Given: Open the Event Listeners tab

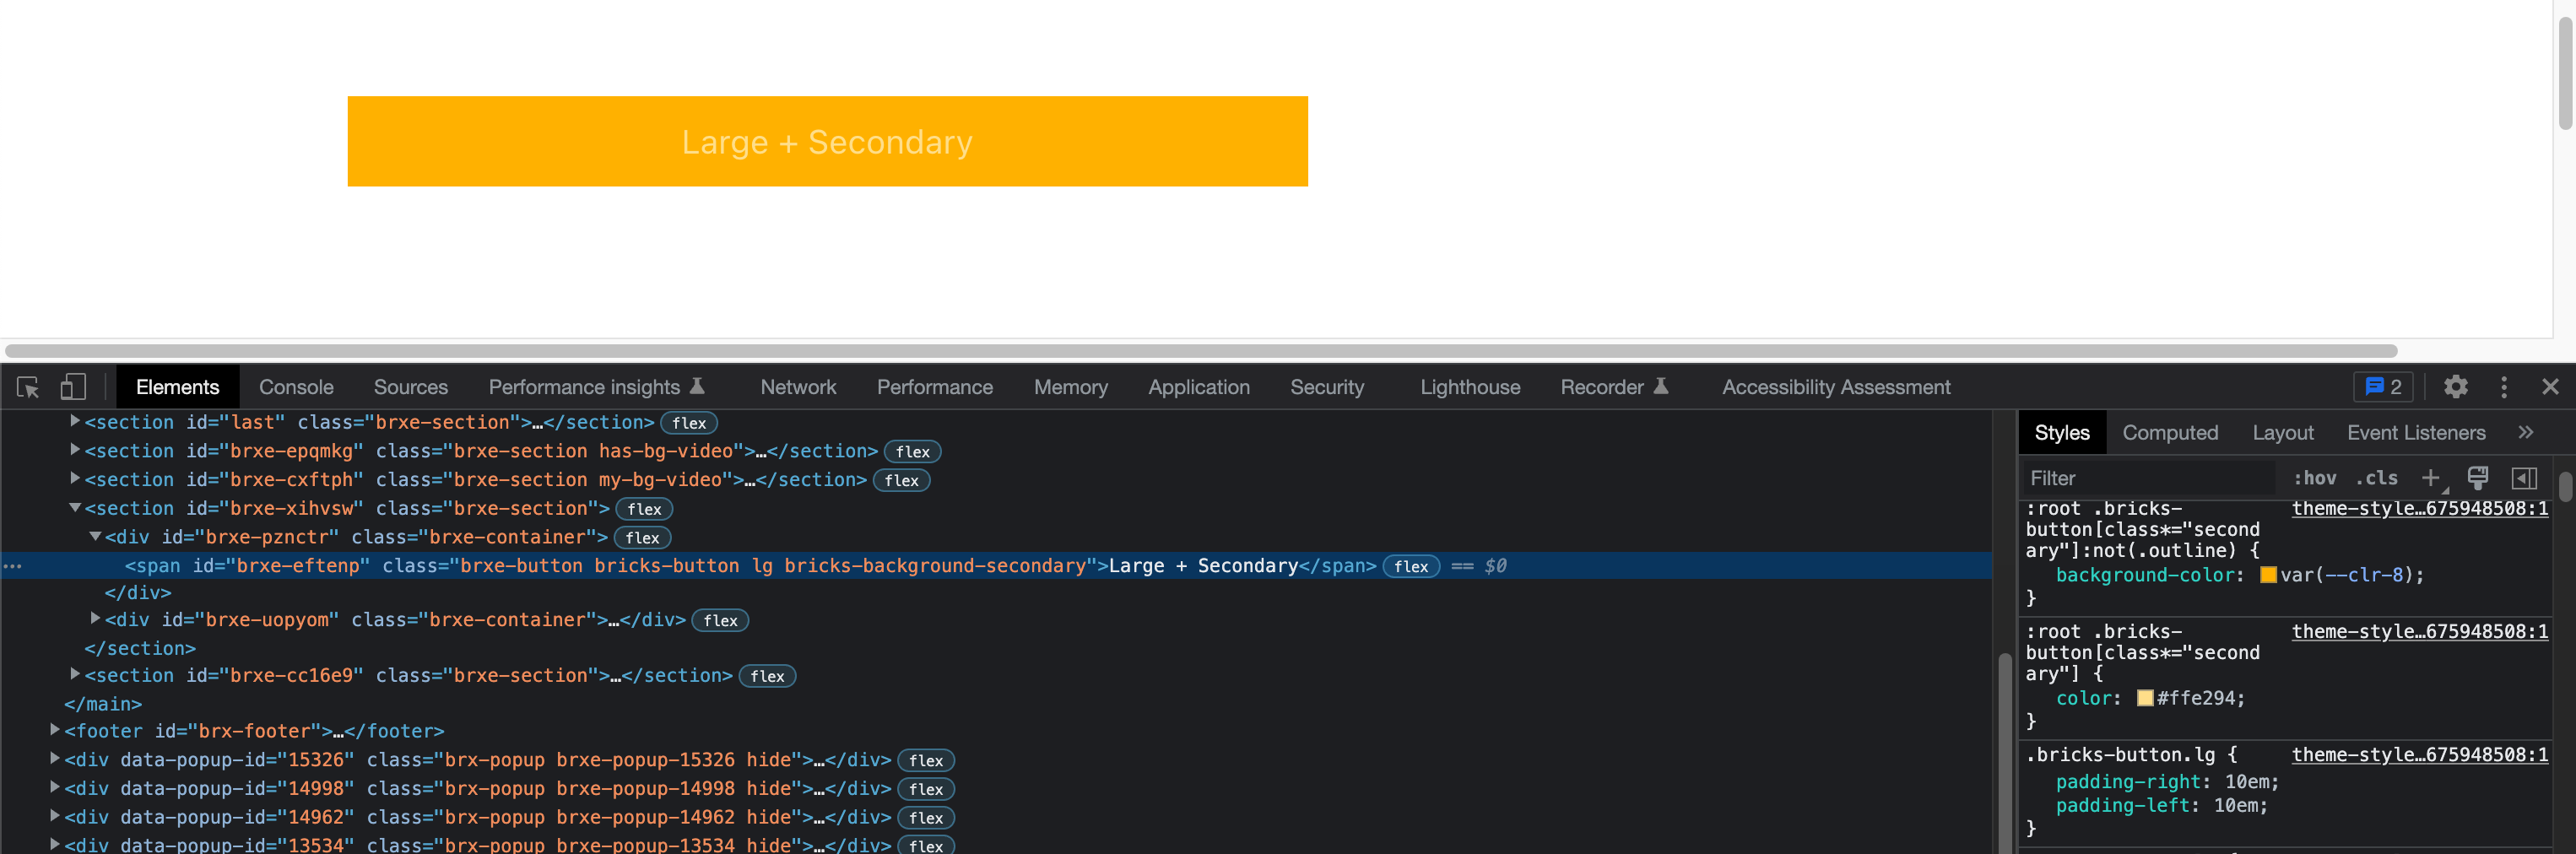Looking at the screenshot, I should (x=2416, y=433).
